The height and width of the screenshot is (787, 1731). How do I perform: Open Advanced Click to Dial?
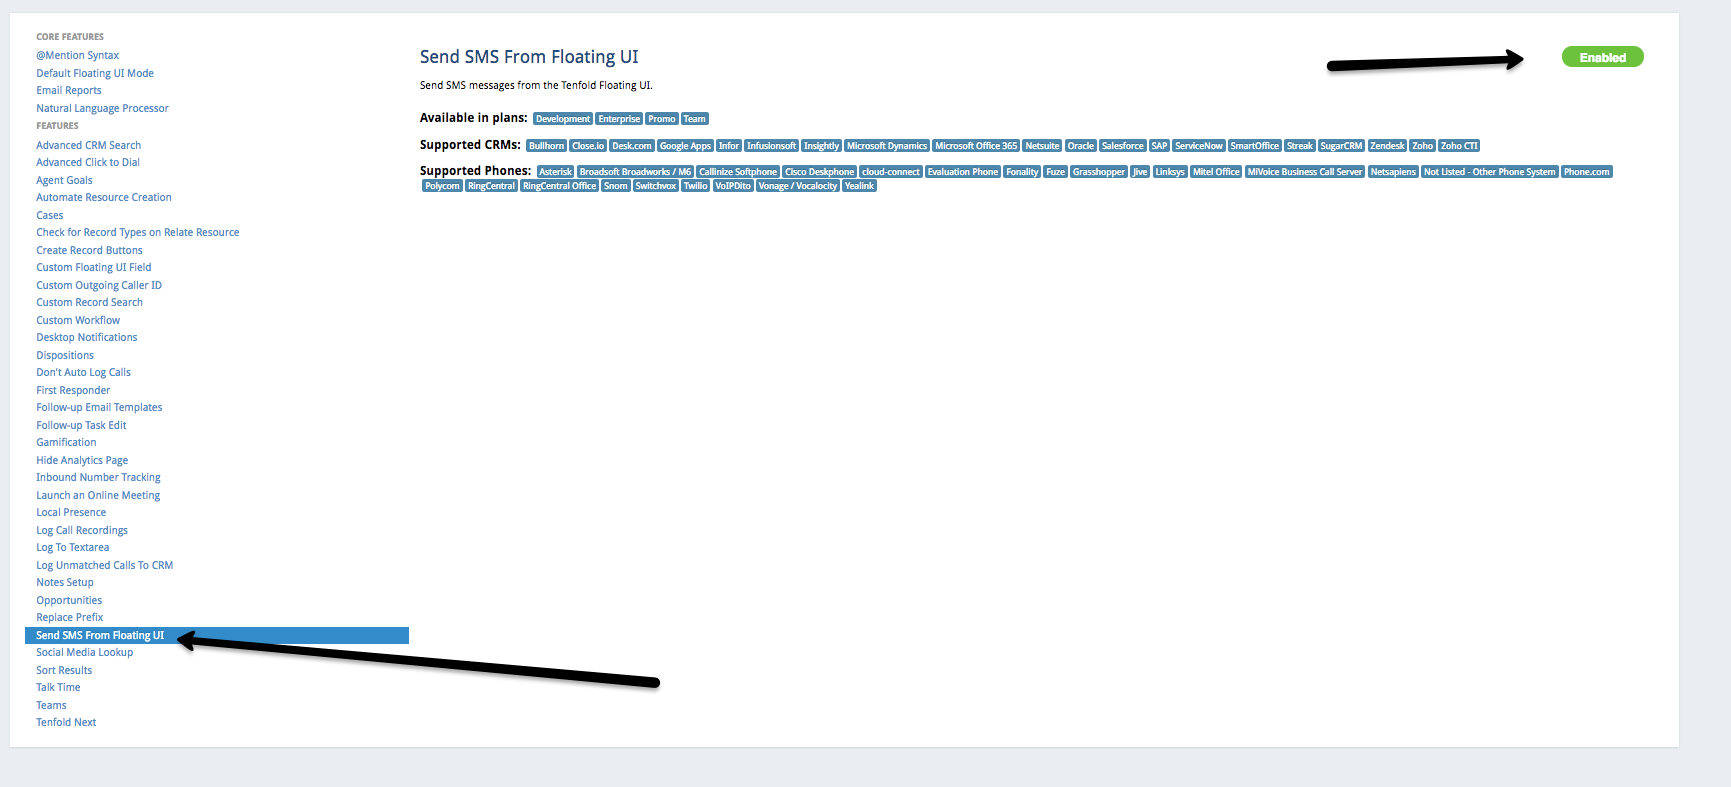pyautogui.click(x=88, y=162)
